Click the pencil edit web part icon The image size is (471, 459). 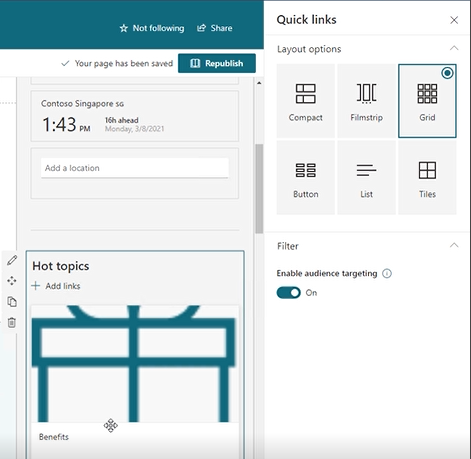(x=12, y=260)
